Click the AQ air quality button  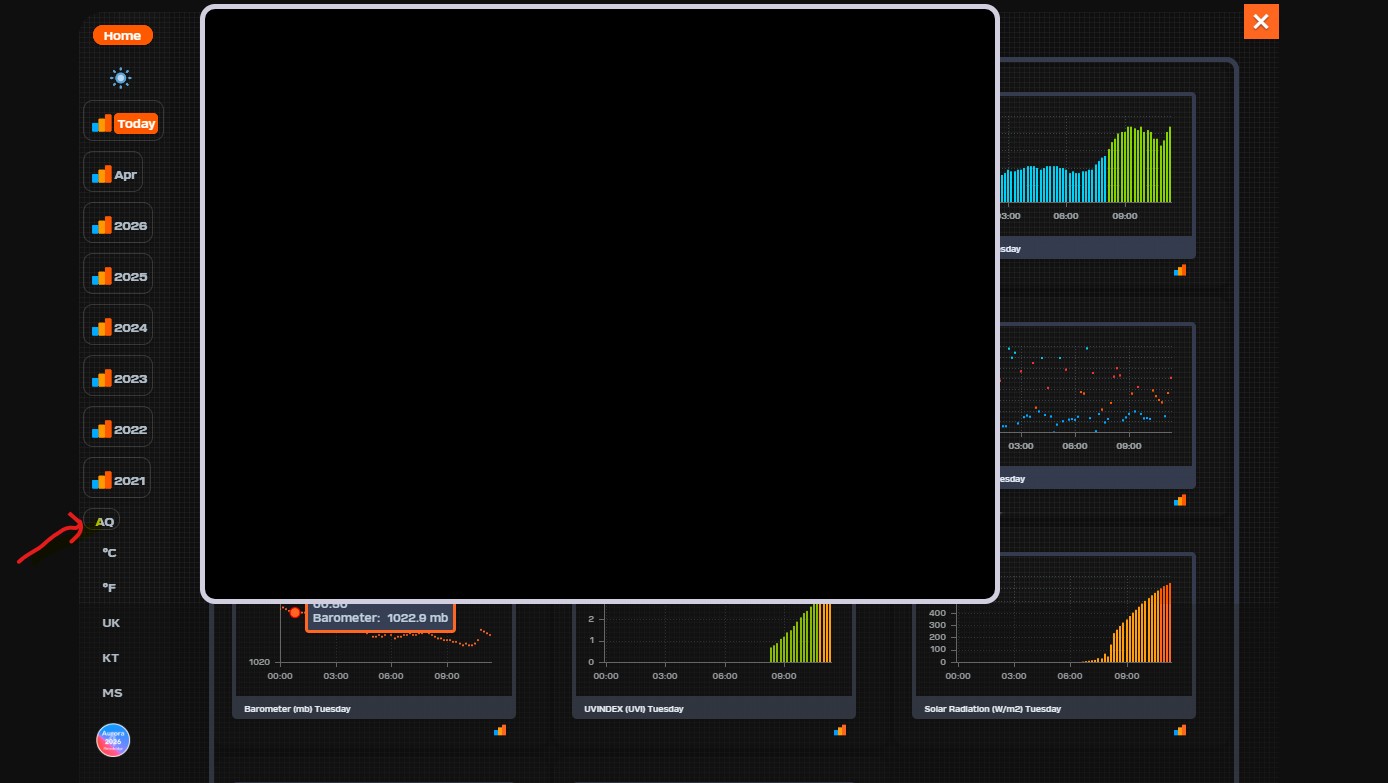[x=105, y=522]
